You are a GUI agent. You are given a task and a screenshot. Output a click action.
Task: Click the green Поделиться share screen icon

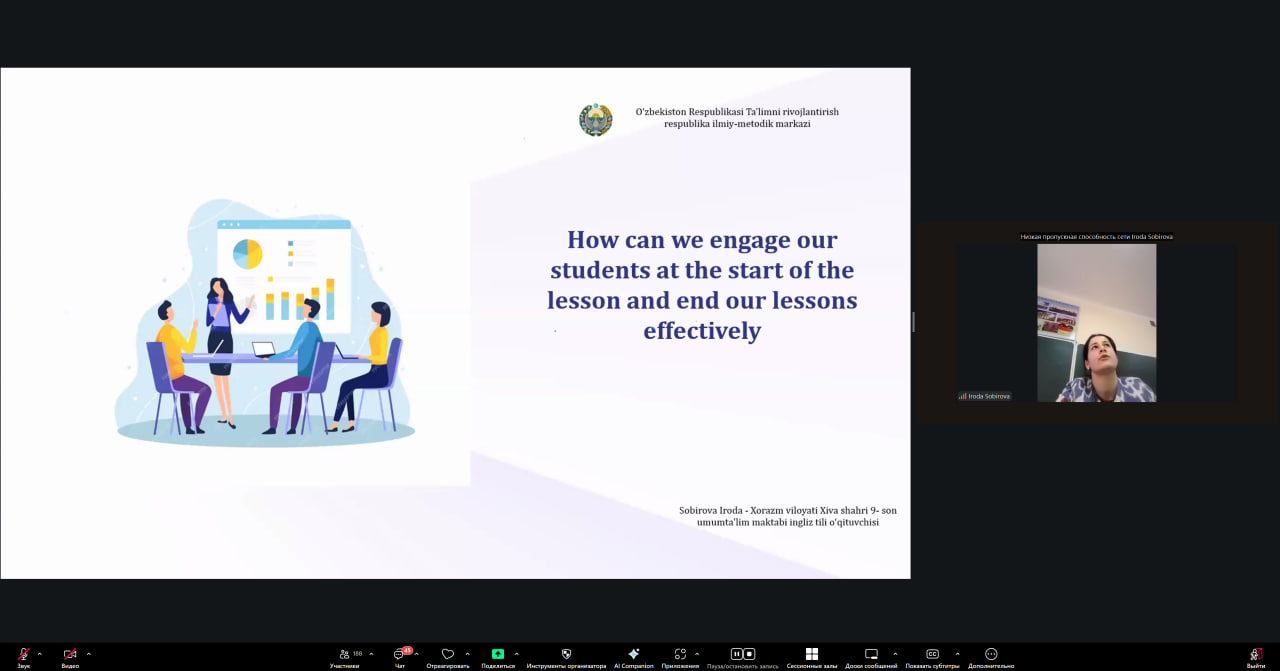click(498, 654)
